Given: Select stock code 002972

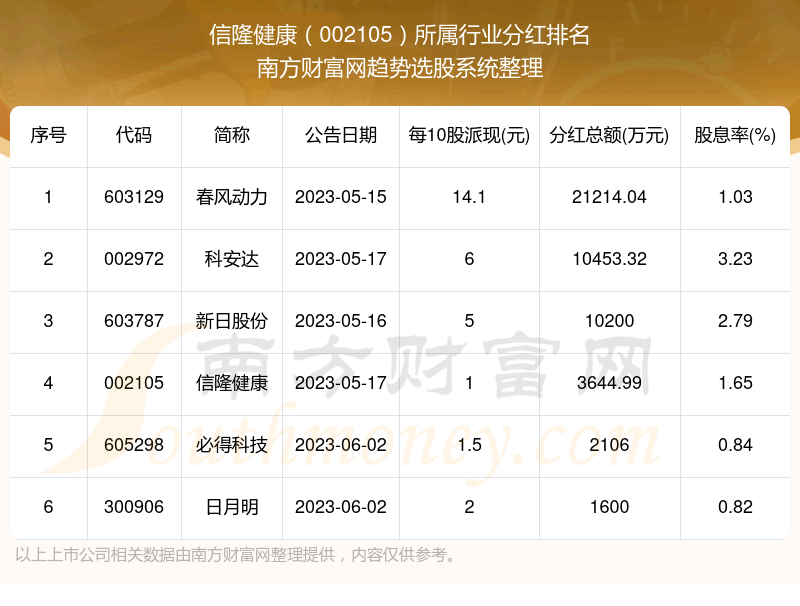Looking at the screenshot, I should tap(134, 259).
